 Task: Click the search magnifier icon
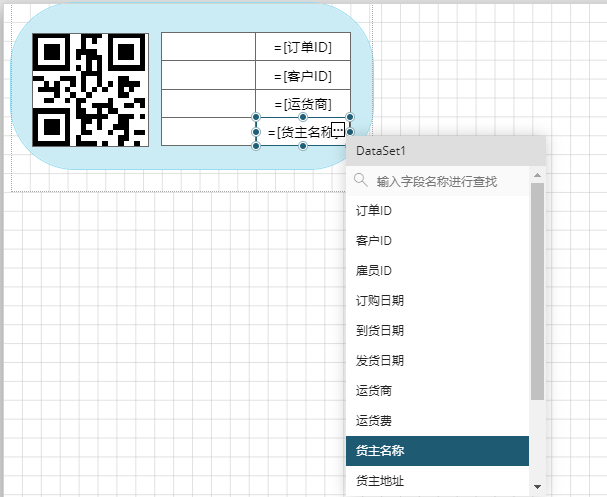[x=360, y=180]
